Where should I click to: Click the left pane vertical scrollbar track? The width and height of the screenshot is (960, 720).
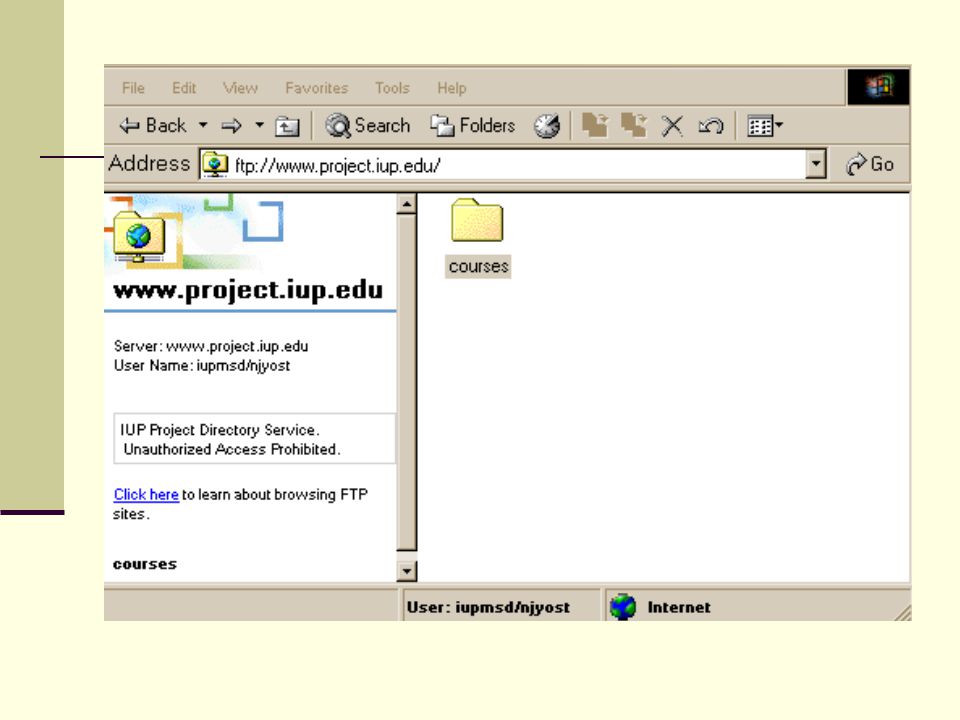[407, 556]
